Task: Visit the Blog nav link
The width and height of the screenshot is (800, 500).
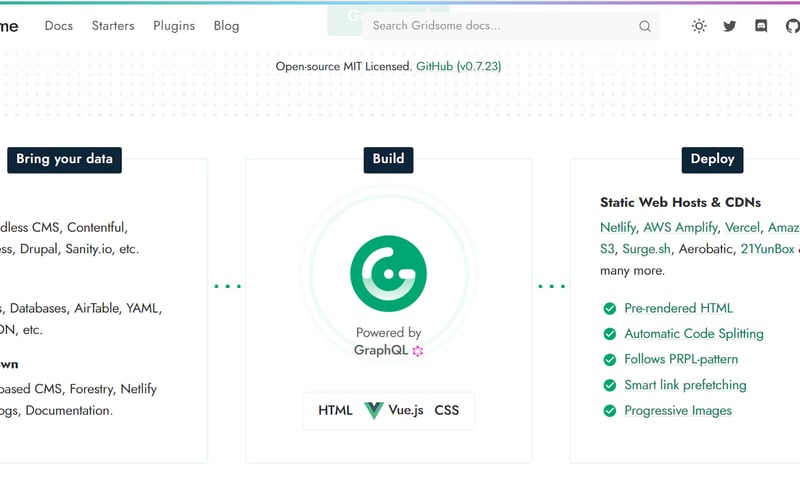Action: tap(227, 26)
